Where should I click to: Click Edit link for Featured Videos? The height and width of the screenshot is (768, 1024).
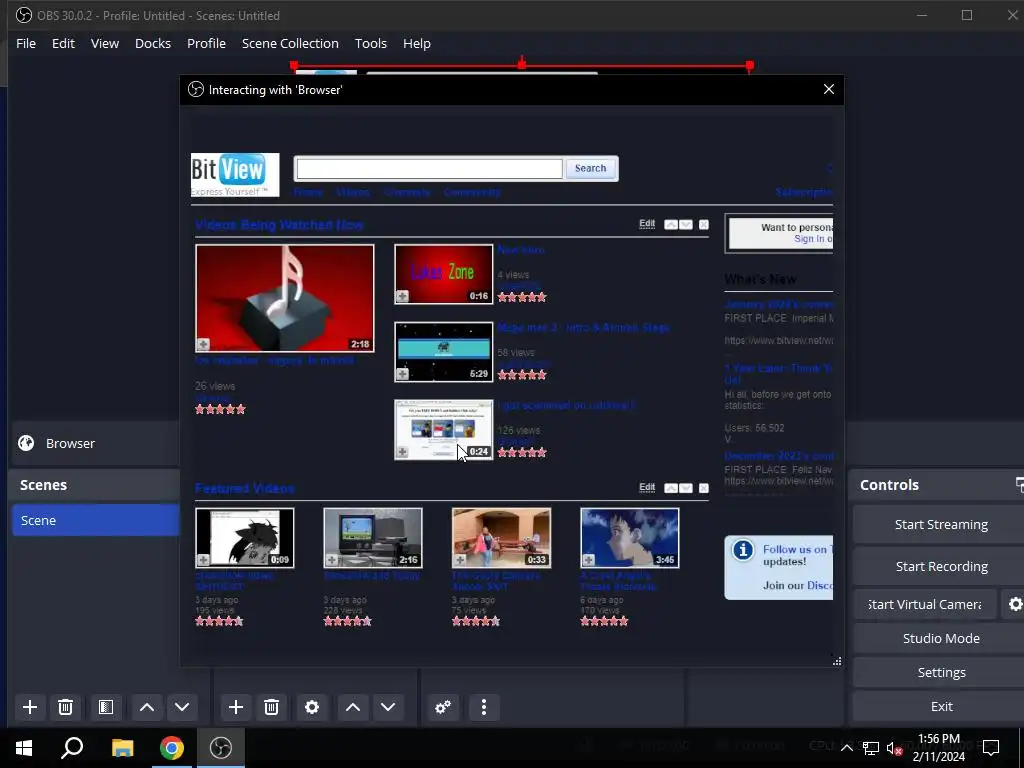pos(647,488)
